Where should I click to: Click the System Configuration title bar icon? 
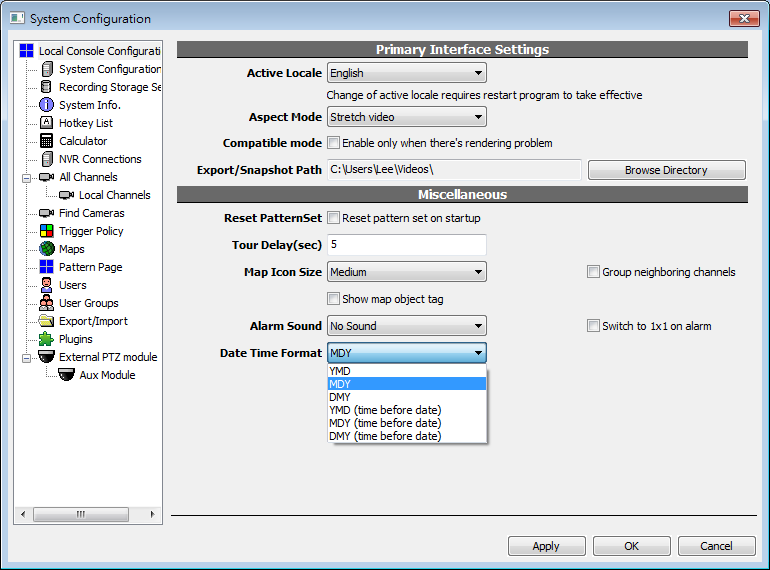click(17, 18)
